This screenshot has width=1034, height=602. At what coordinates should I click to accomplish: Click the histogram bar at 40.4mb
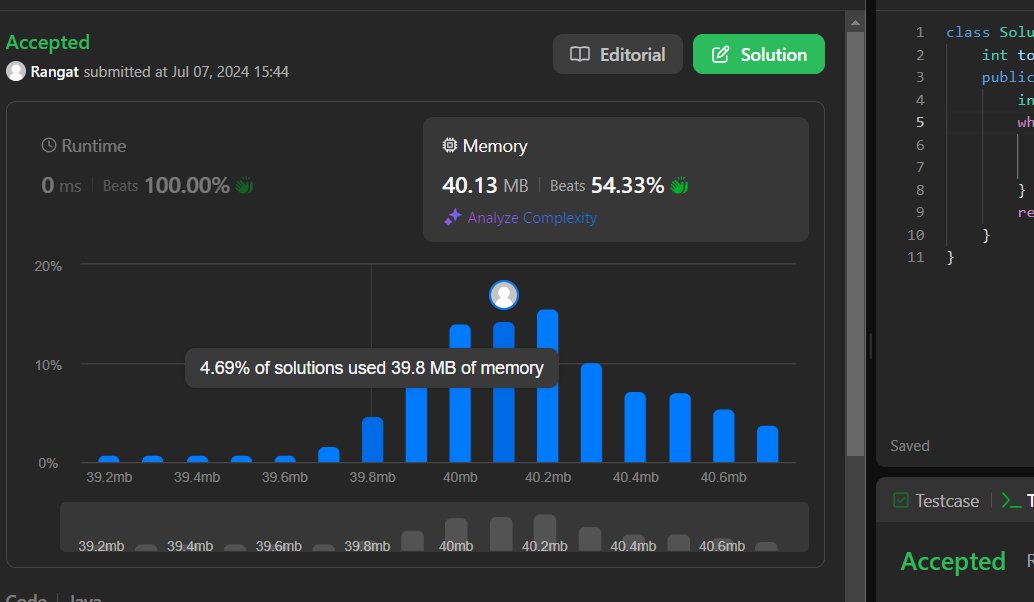click(635, 427)
